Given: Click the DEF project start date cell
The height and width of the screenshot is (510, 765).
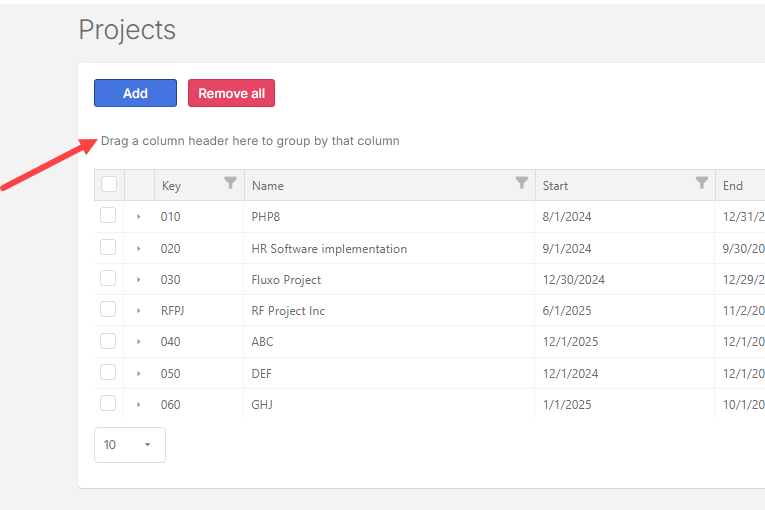Looking at the screenshot, I should [569, 374].
